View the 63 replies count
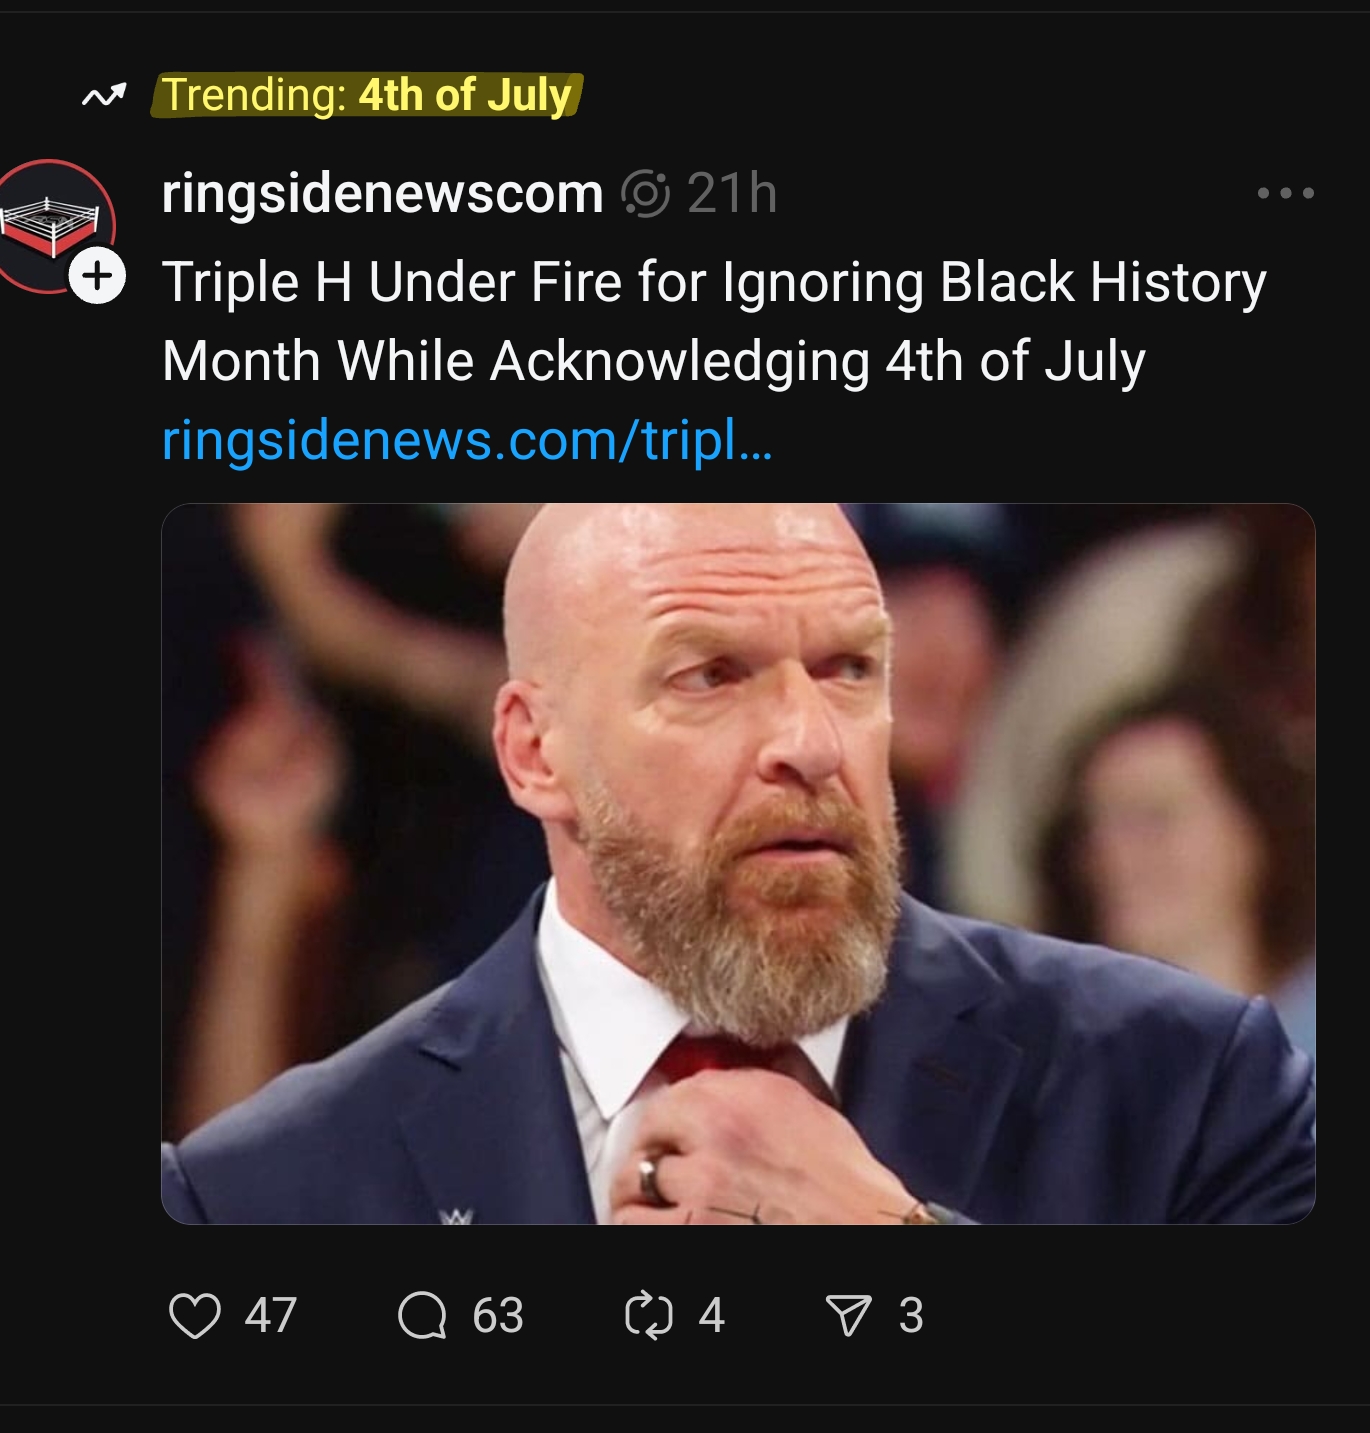 point(498,1315)
